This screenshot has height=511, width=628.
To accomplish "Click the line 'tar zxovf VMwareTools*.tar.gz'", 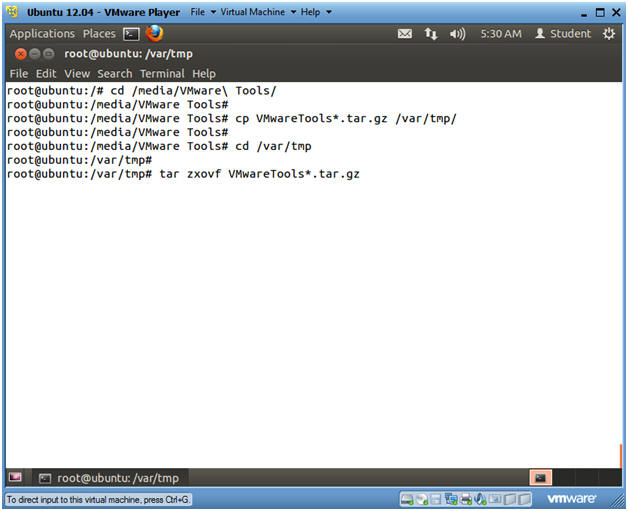I will tap(260, 174).
